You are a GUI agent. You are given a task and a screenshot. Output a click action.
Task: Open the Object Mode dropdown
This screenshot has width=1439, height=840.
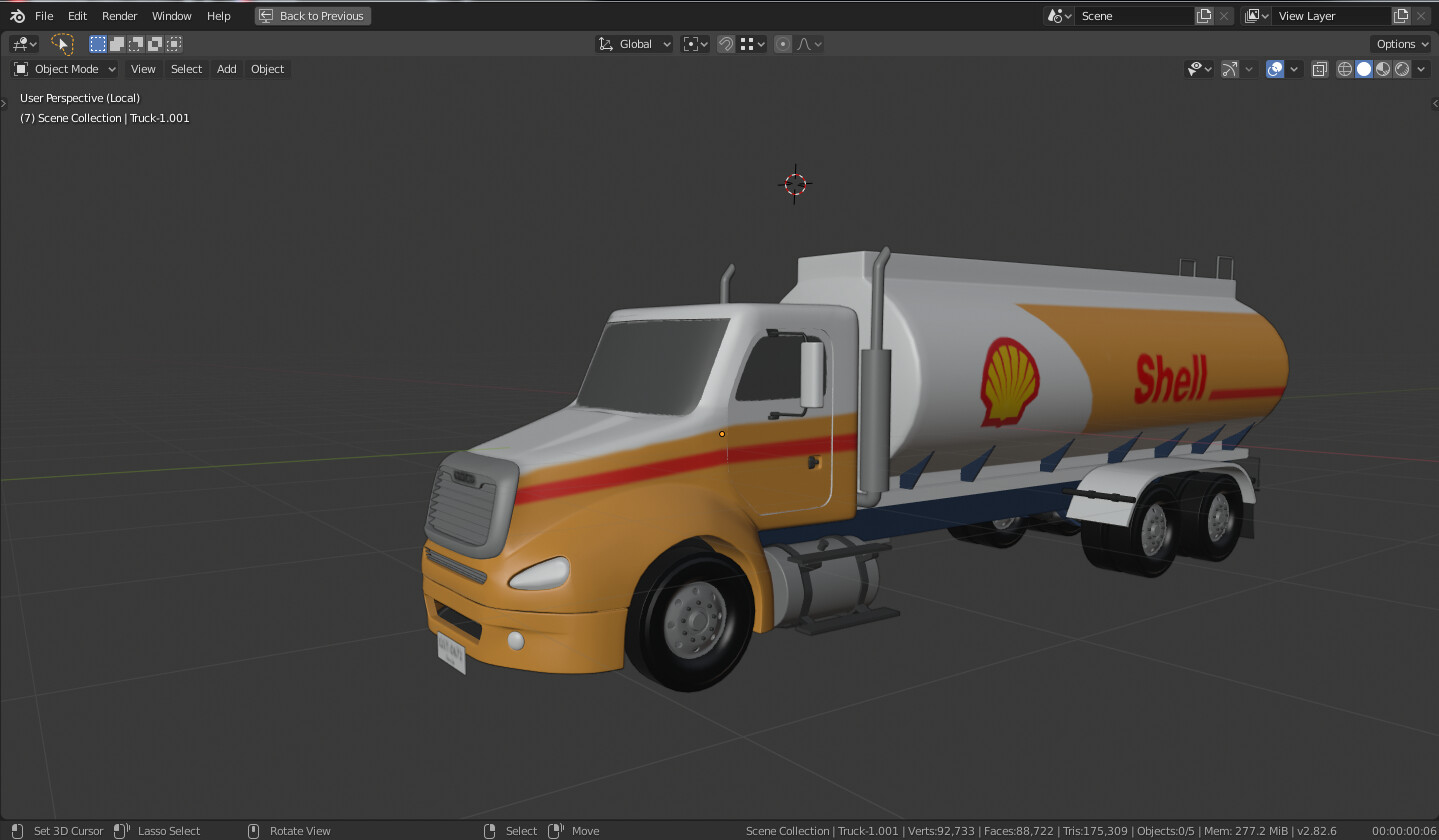coord(65,69)
